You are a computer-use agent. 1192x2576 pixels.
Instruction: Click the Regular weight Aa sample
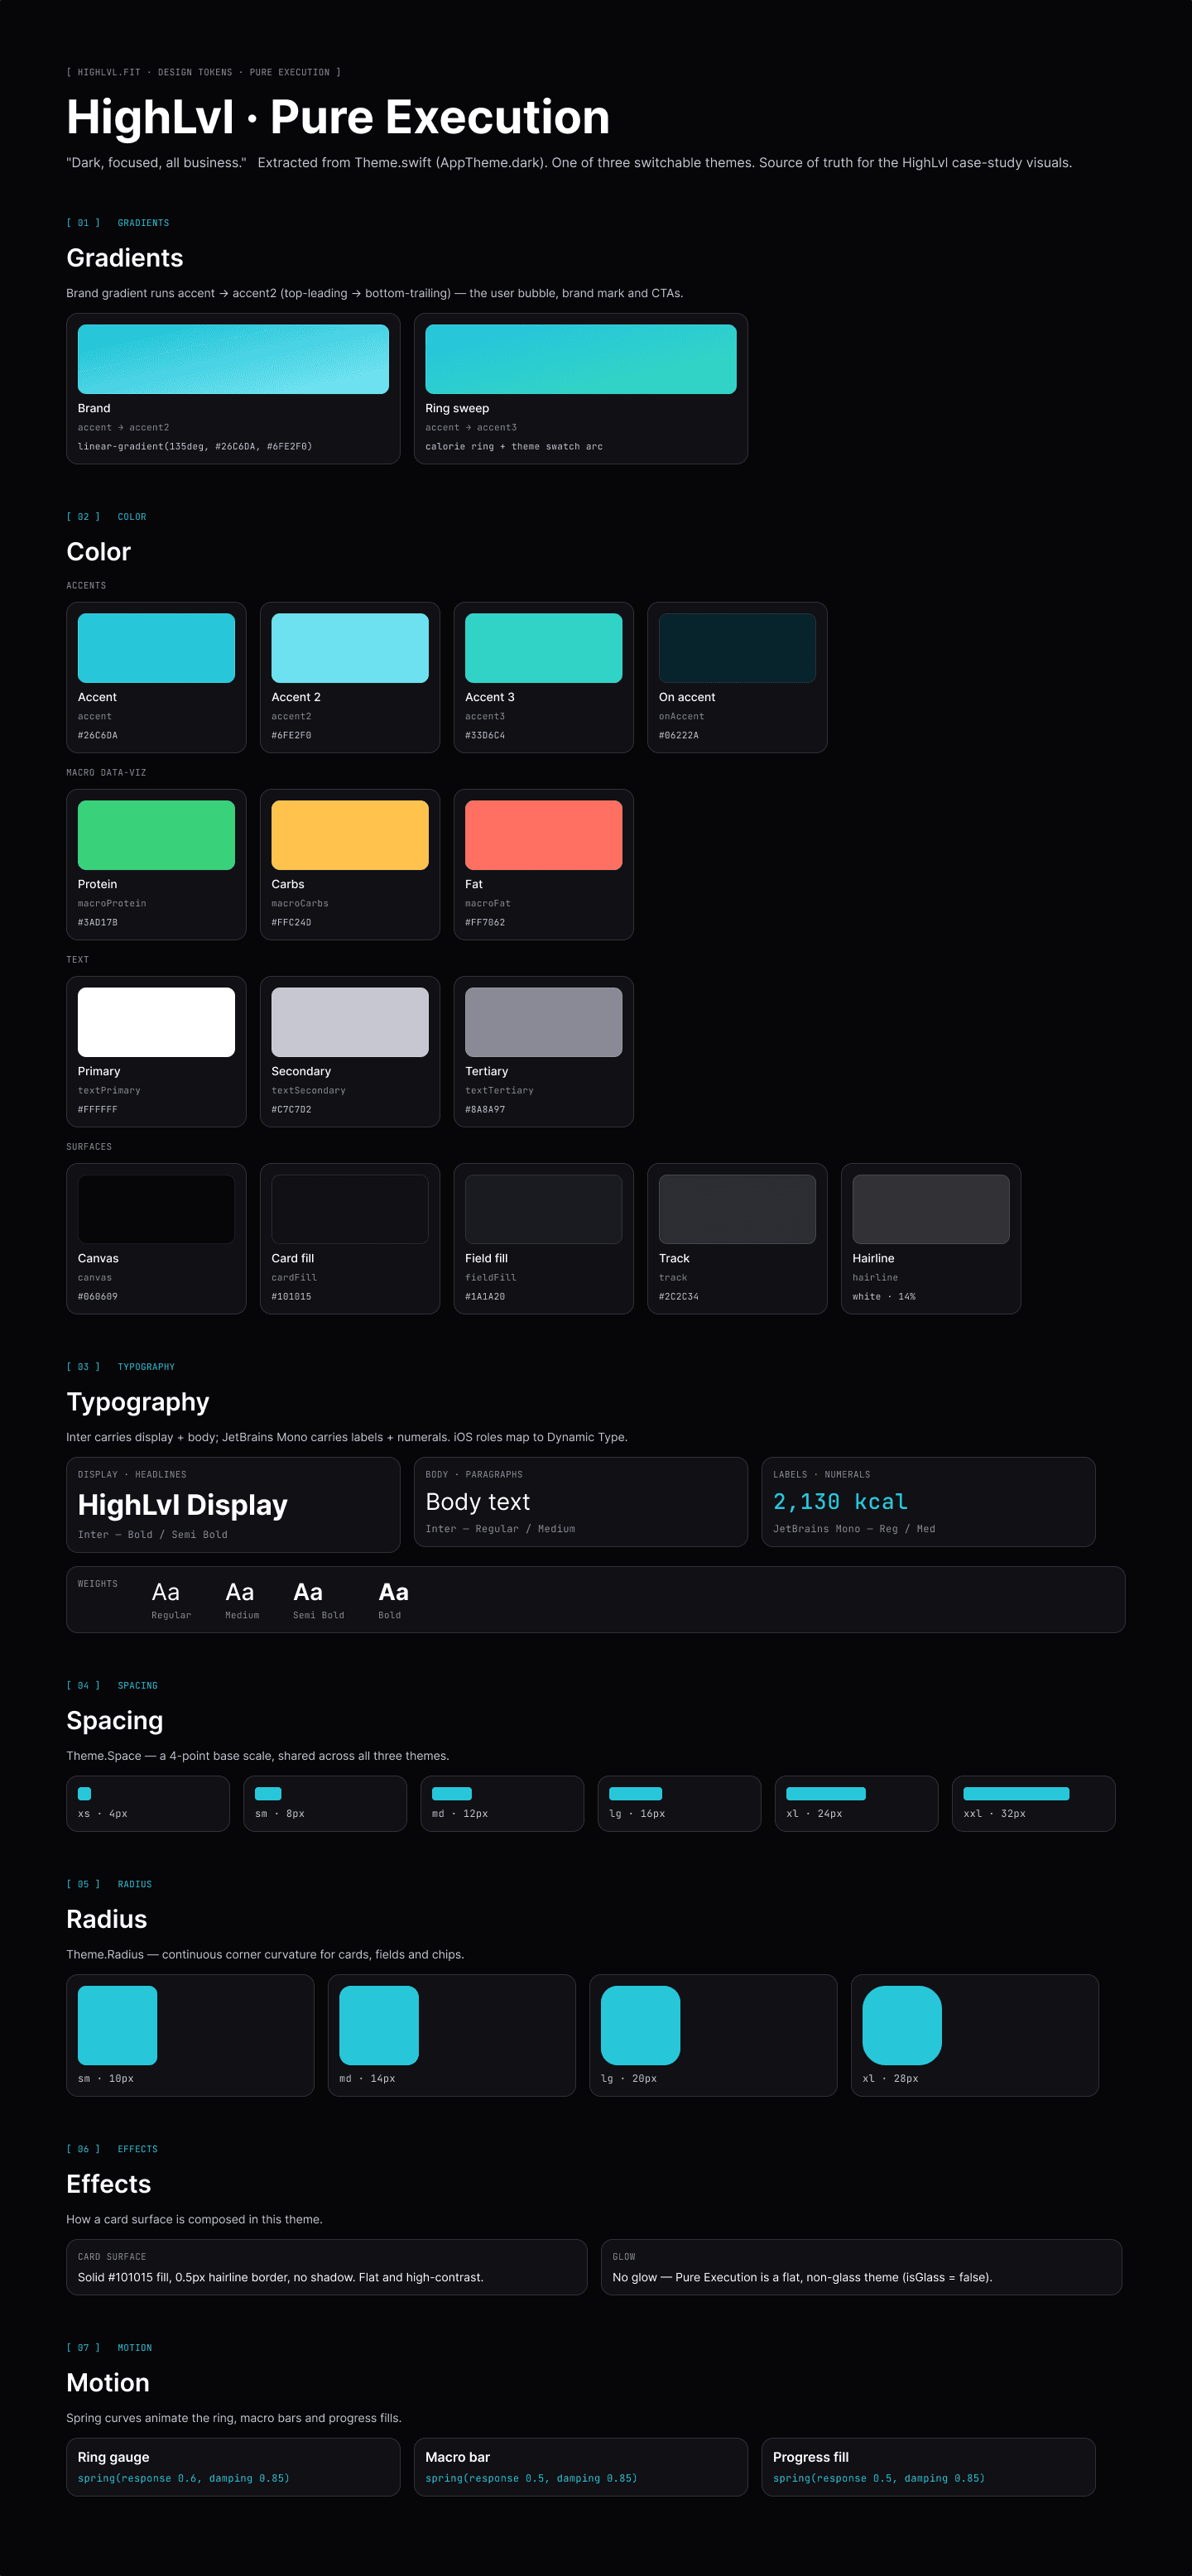click(x=166, y=1592)
